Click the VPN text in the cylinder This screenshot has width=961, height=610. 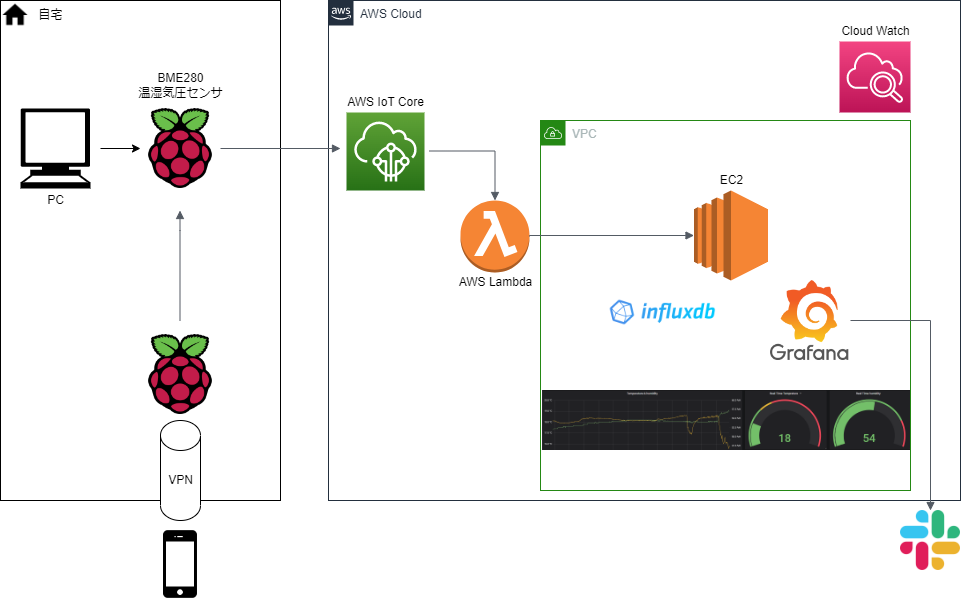coord(180,479)
